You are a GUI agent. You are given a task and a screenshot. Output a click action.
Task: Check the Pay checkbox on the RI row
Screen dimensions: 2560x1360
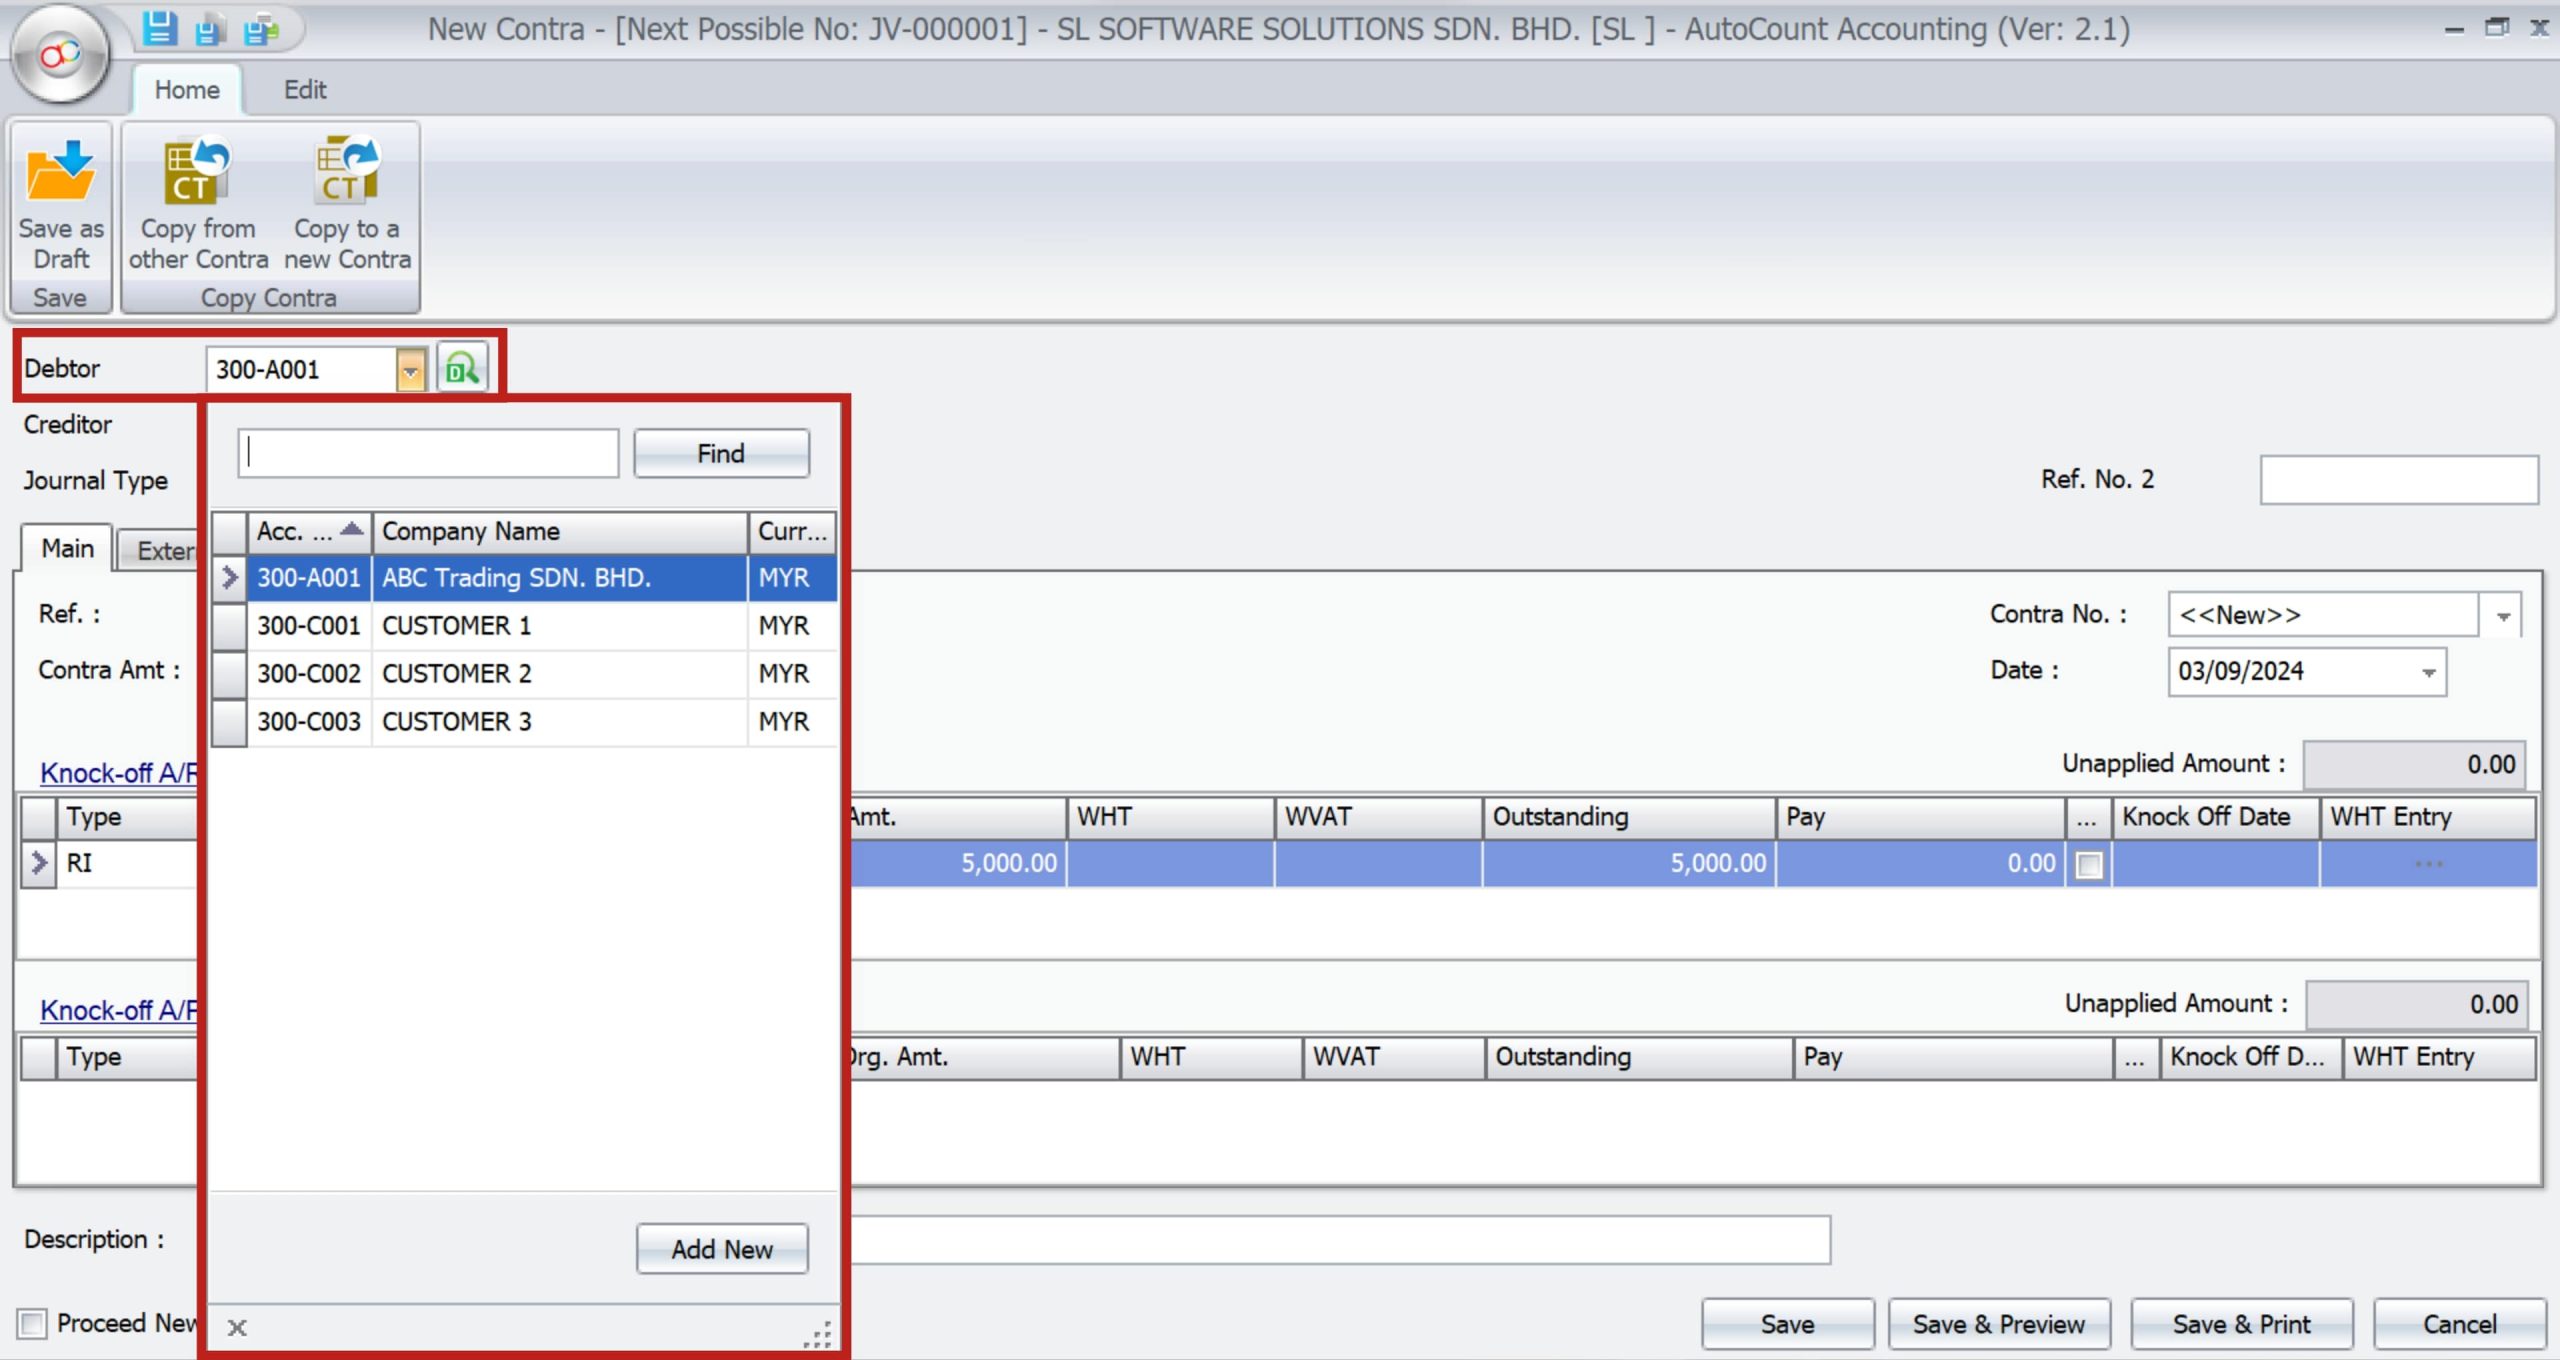point(2090,863)
